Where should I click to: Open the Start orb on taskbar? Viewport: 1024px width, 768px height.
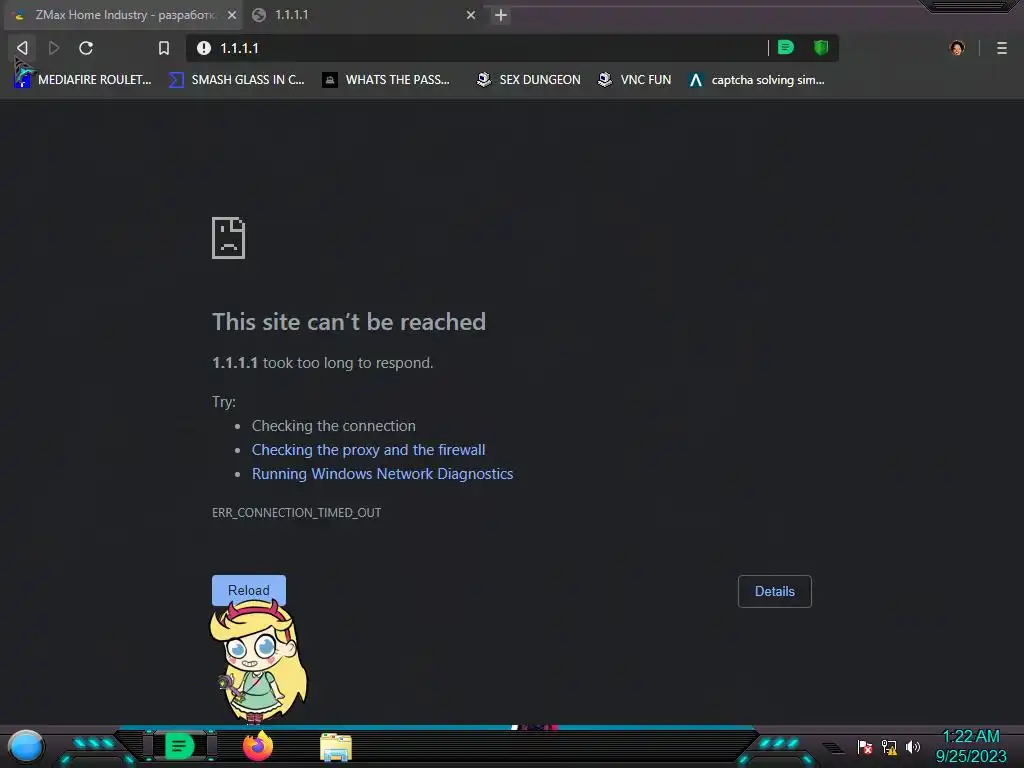[x=26, y=746]
